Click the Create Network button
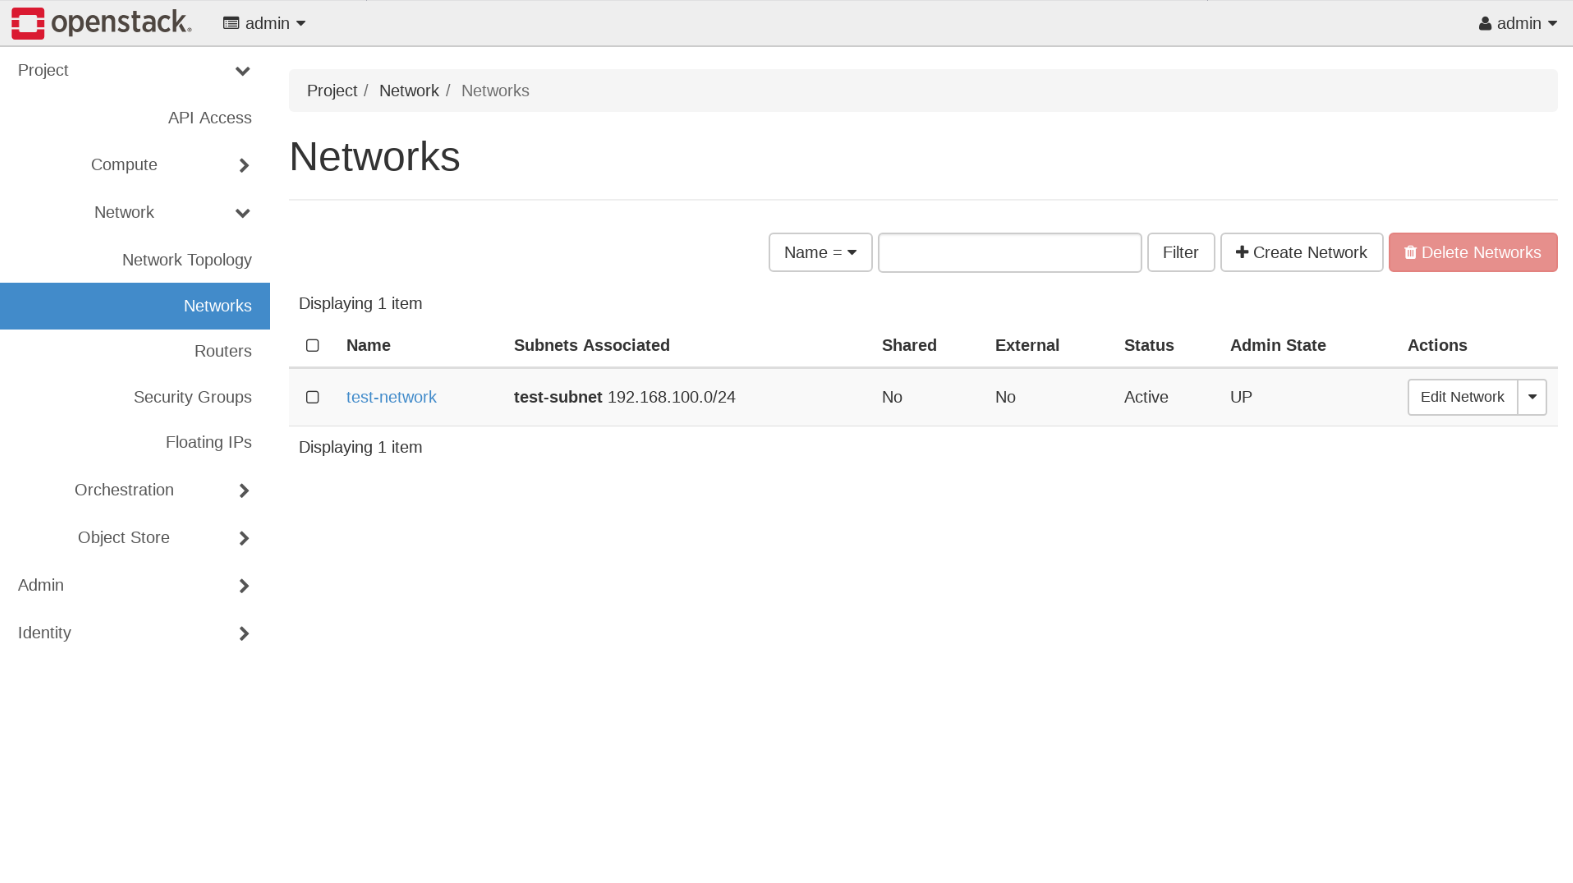The height and width of the screenshot is (883, 1573). point(1301,253)
